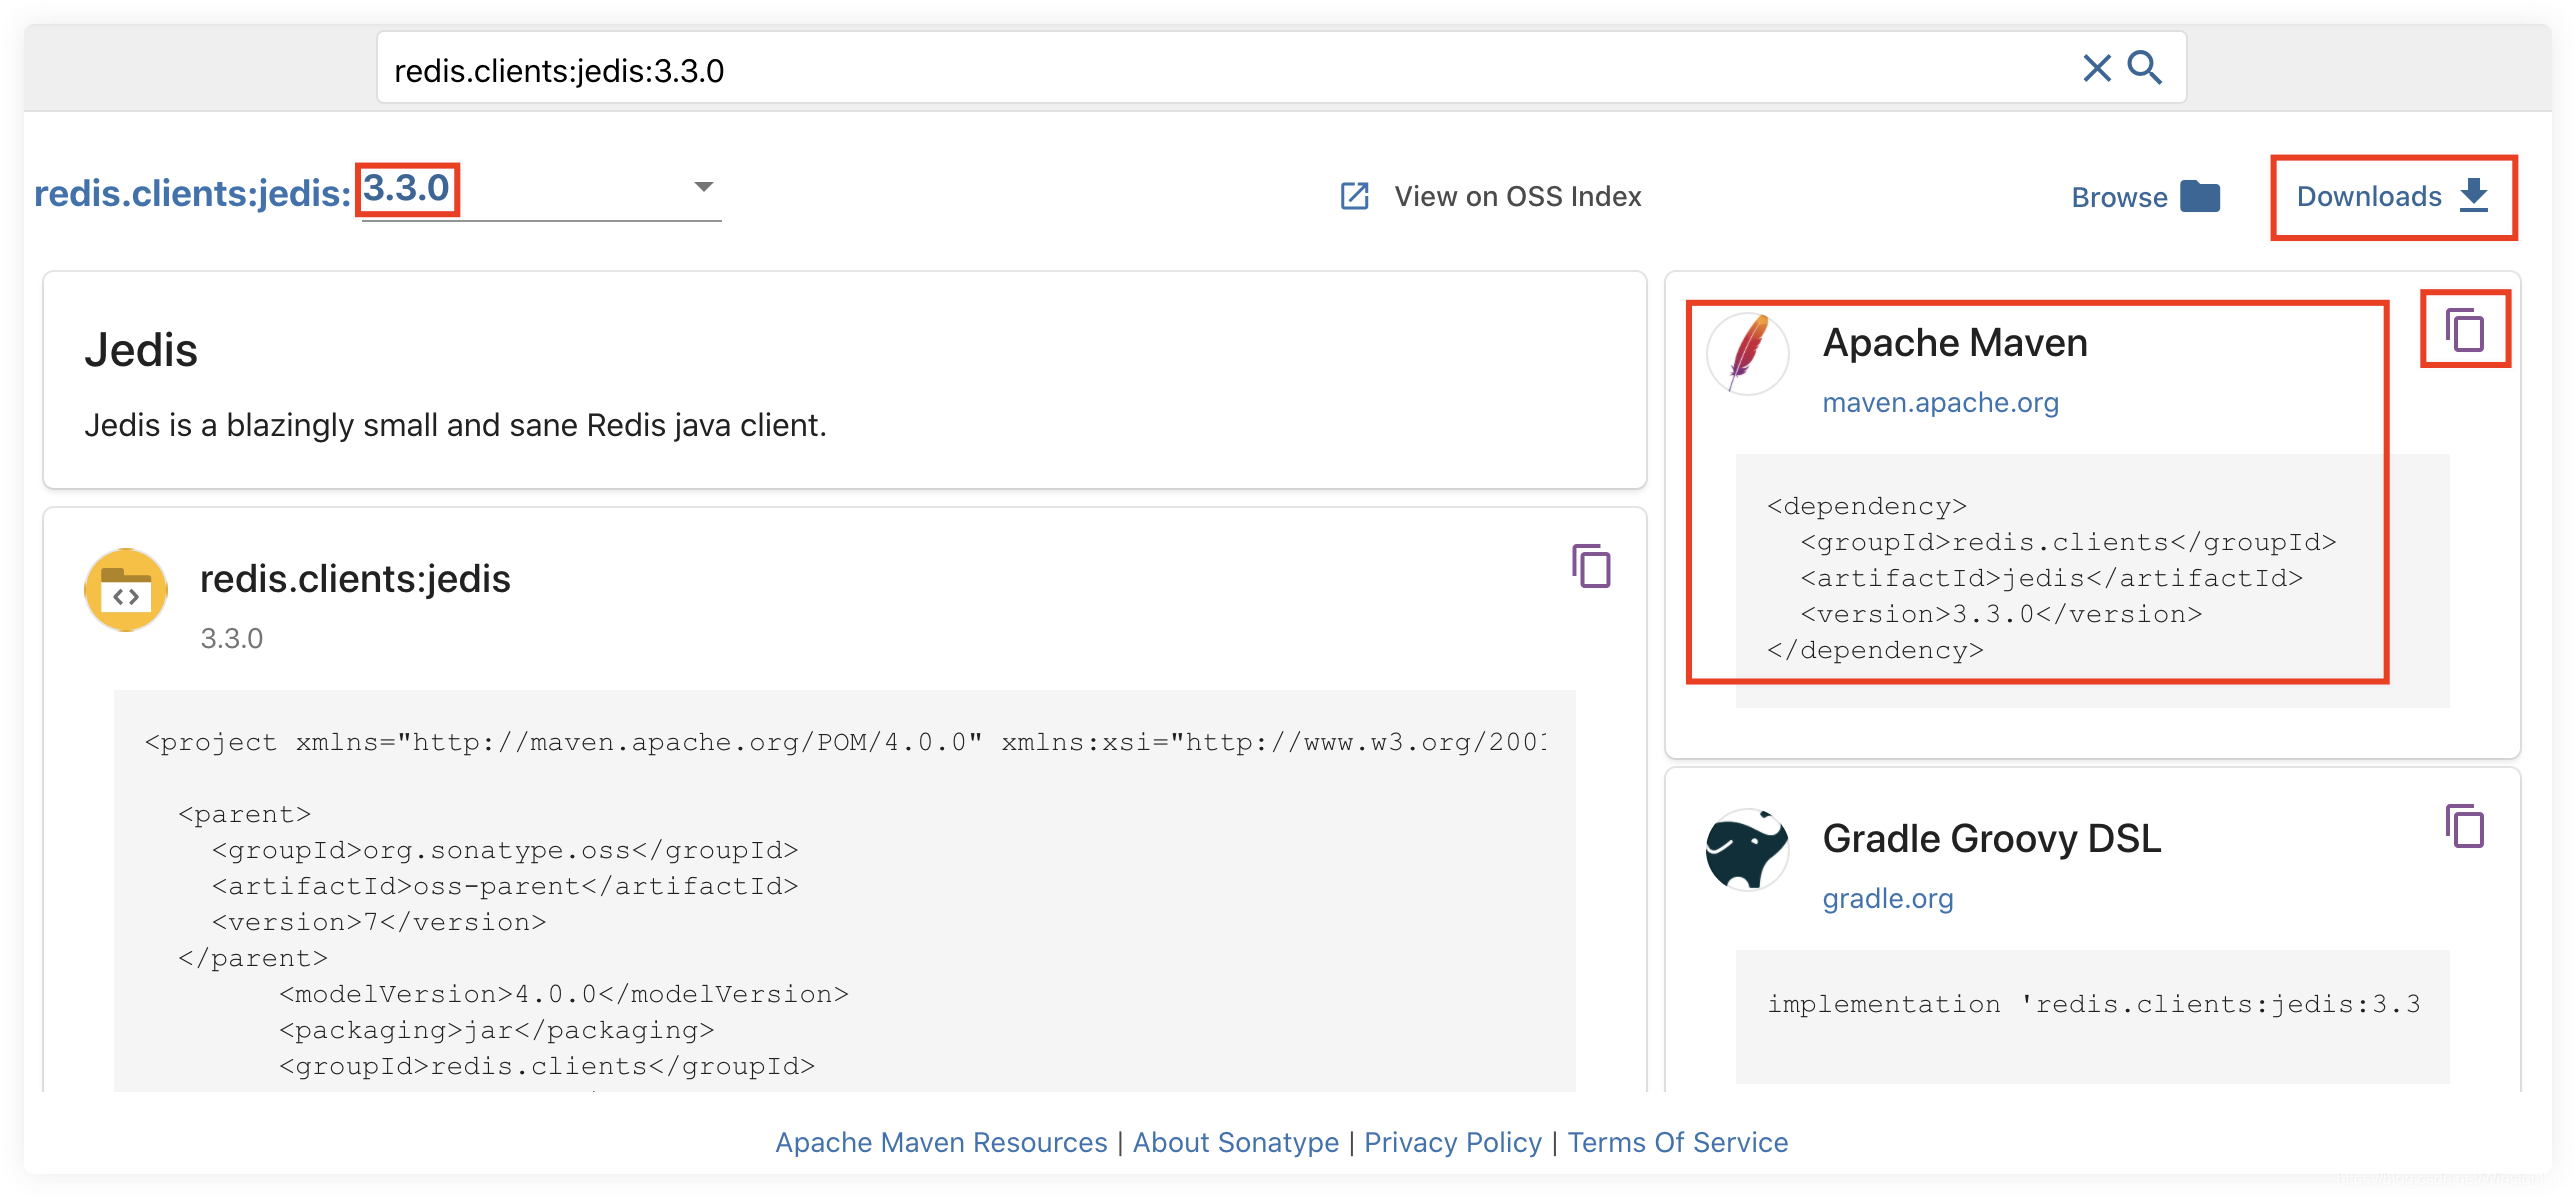The height and width of the screenshot is (1198, 2576).
Task: Click the search input field
Action: pos(1230,68)
